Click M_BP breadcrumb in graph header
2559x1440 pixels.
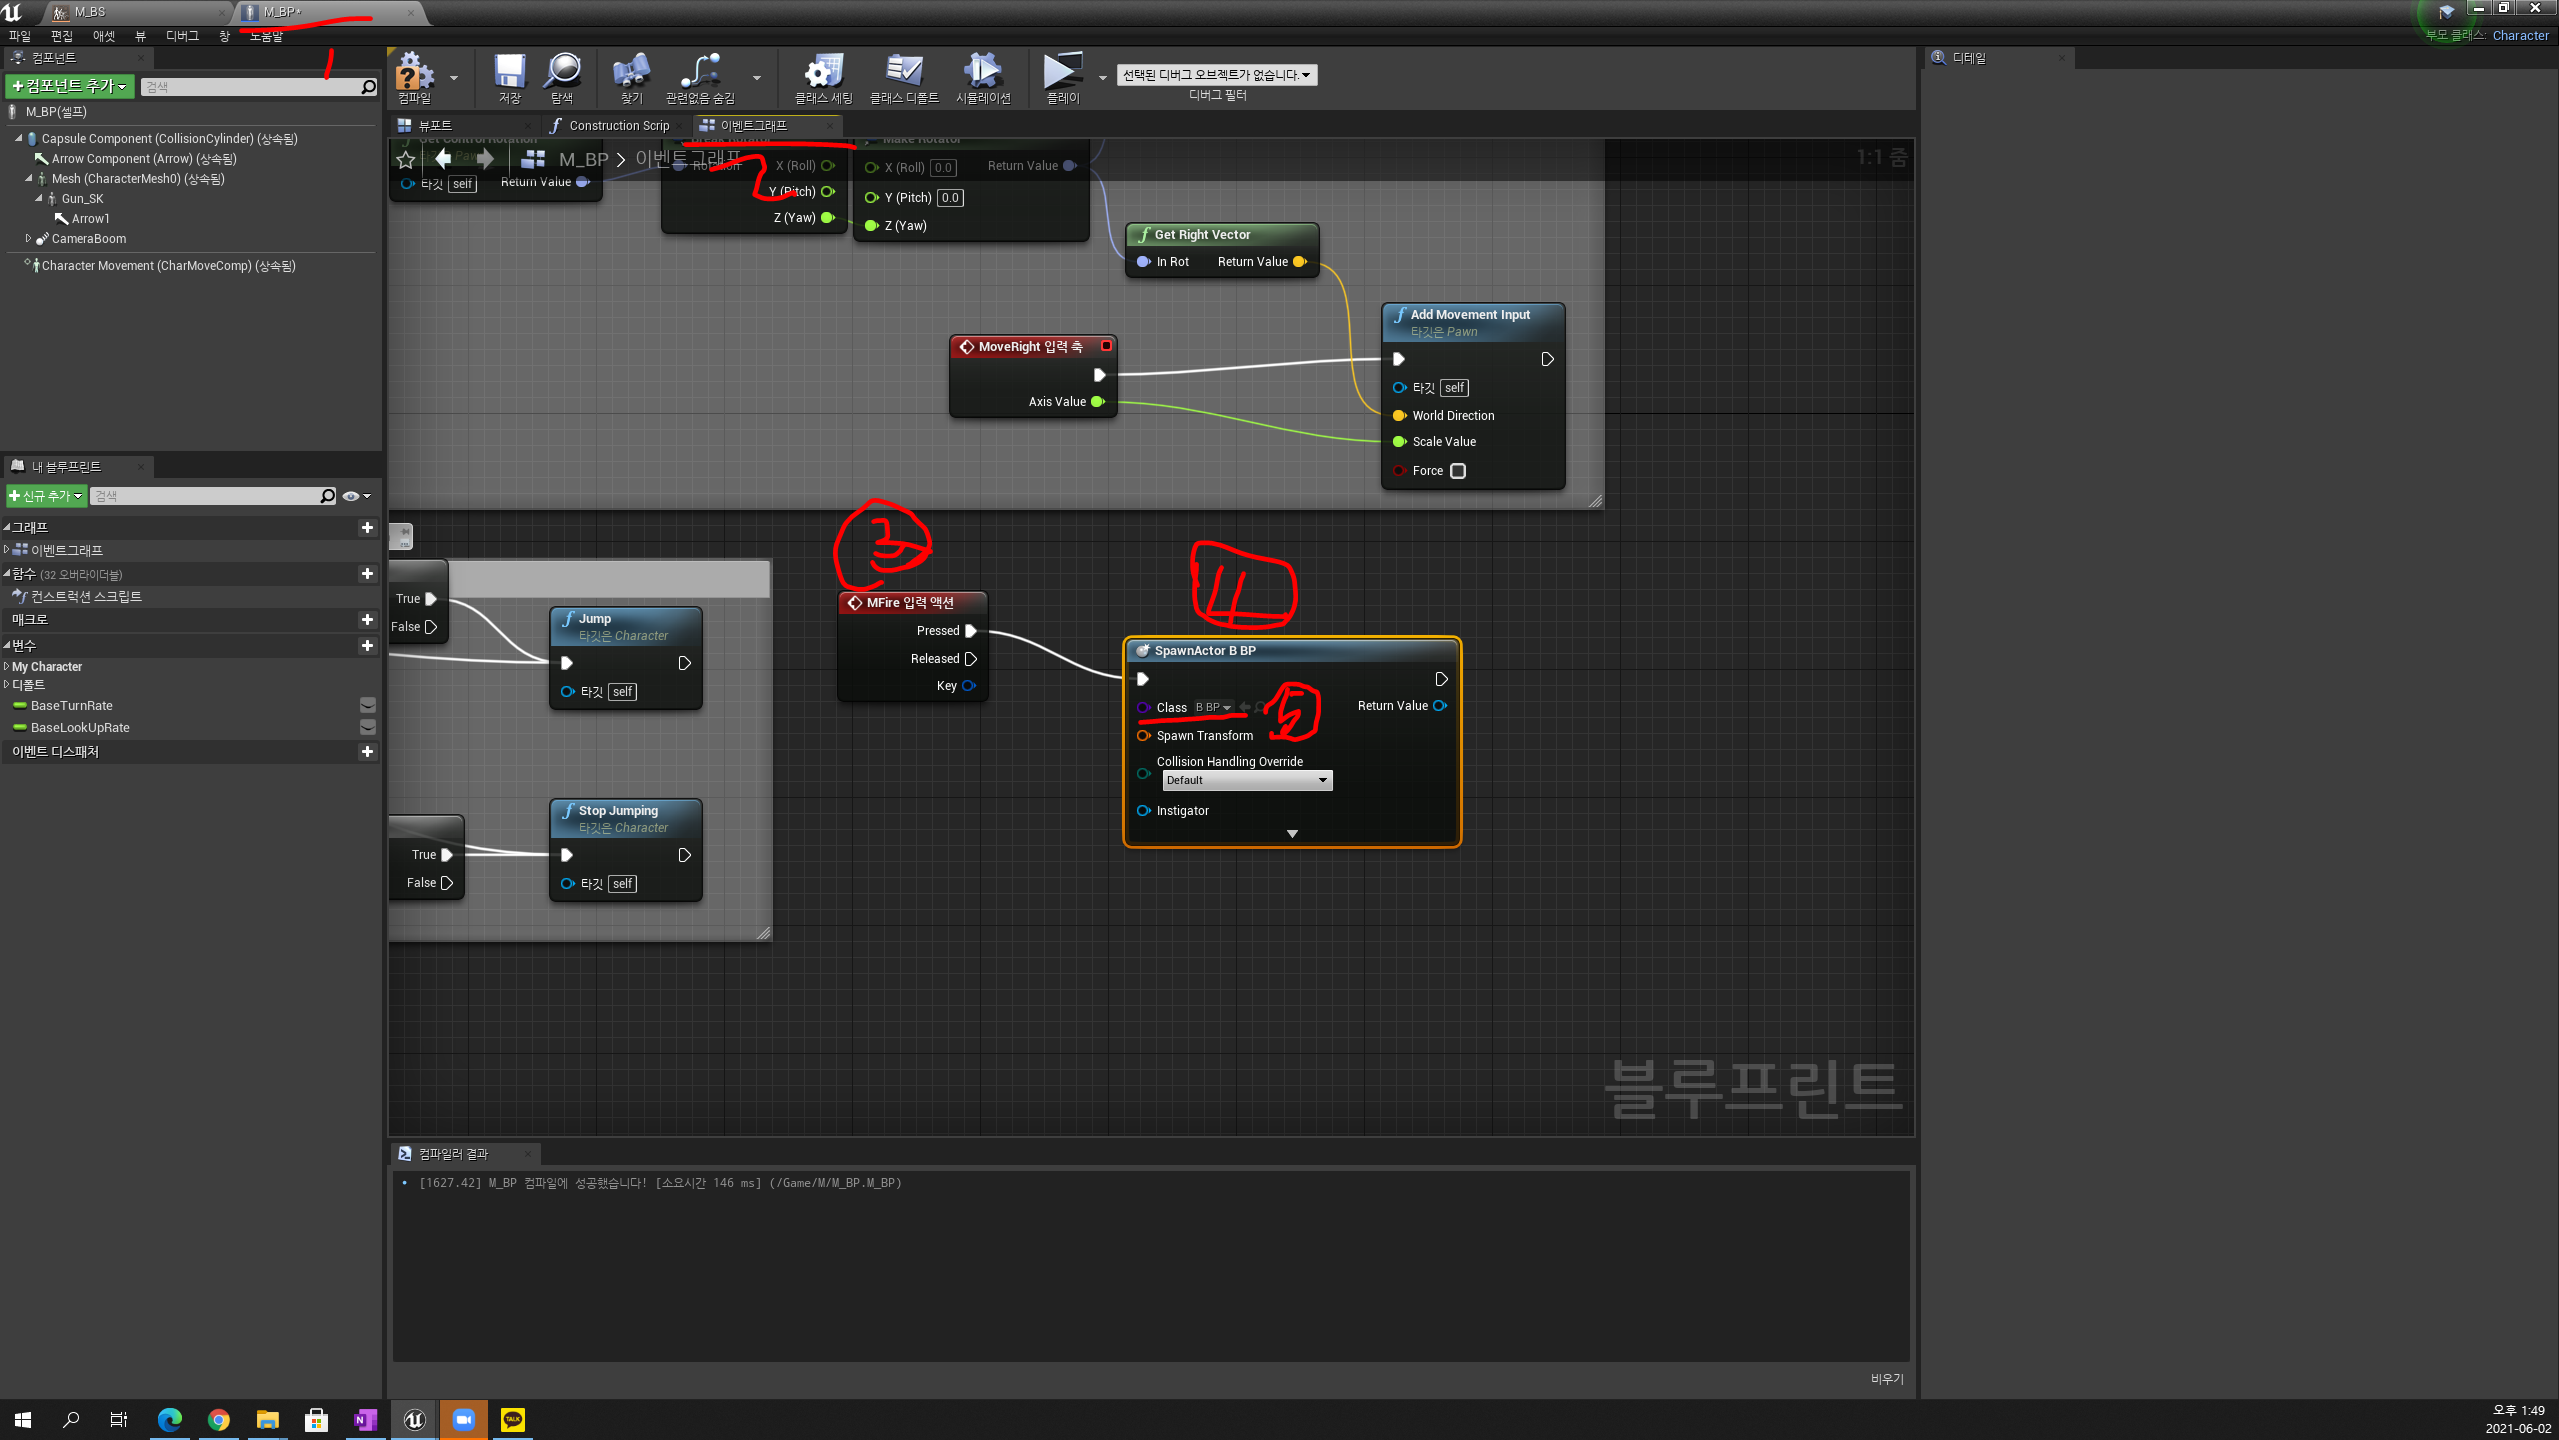tap(583, 159)
